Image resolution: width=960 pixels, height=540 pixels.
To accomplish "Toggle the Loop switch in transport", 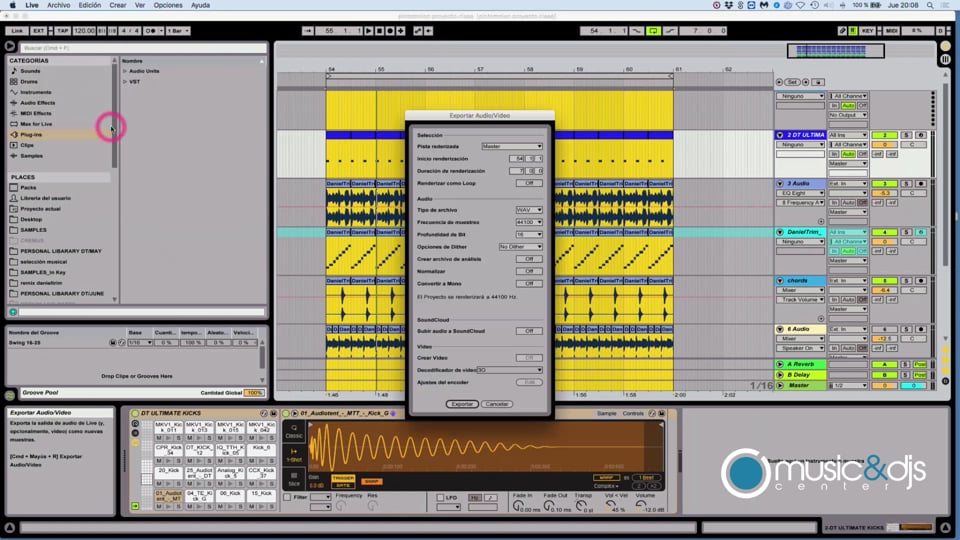I will 653,31.
